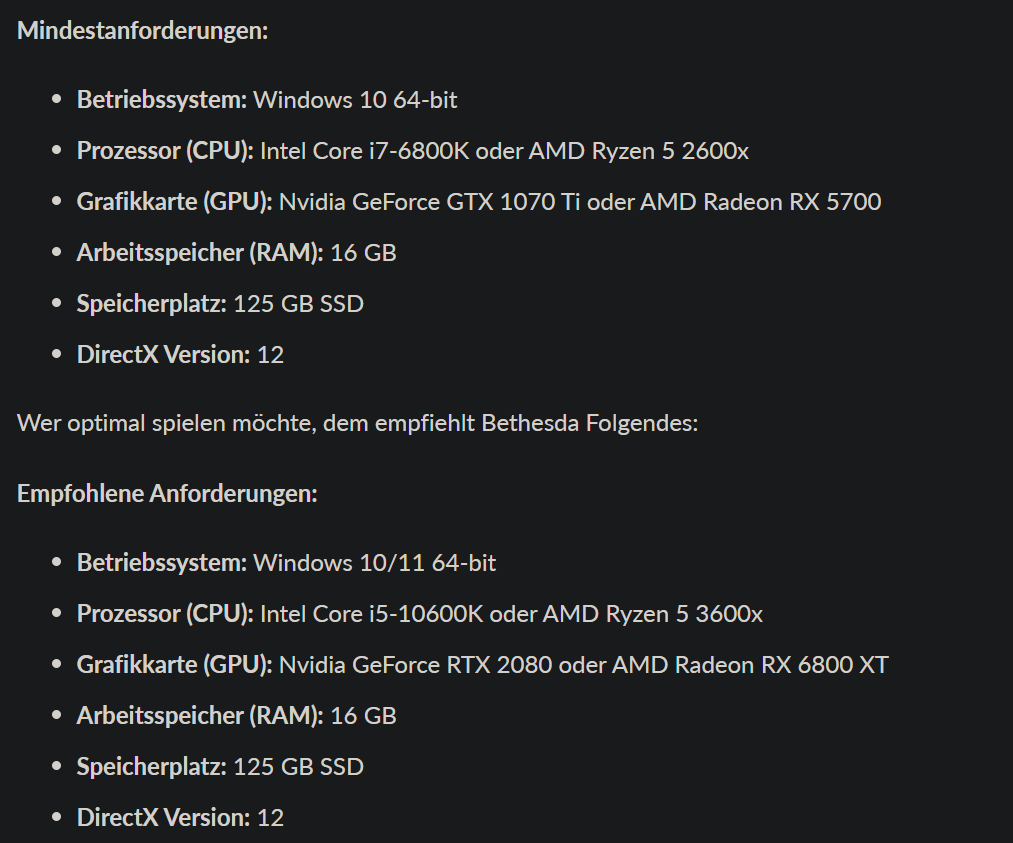
Task: Click the Empfohlene Anforderungen heading
Action: coord(167,494)
